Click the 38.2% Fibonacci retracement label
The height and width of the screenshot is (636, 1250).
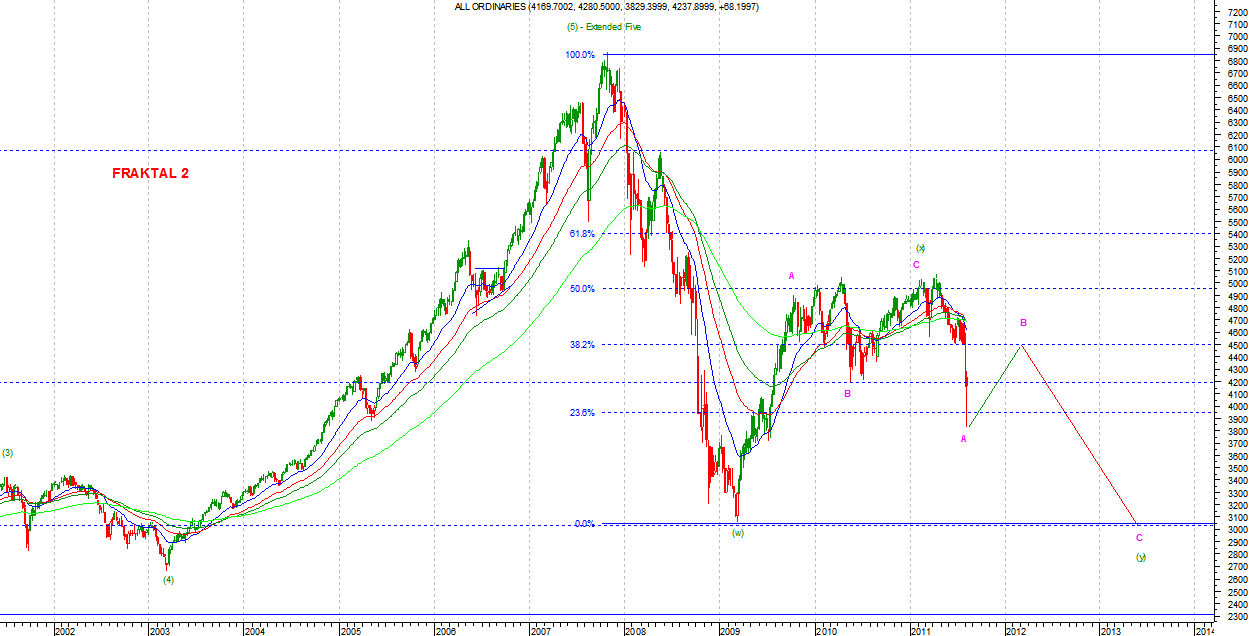click(582, 345)
